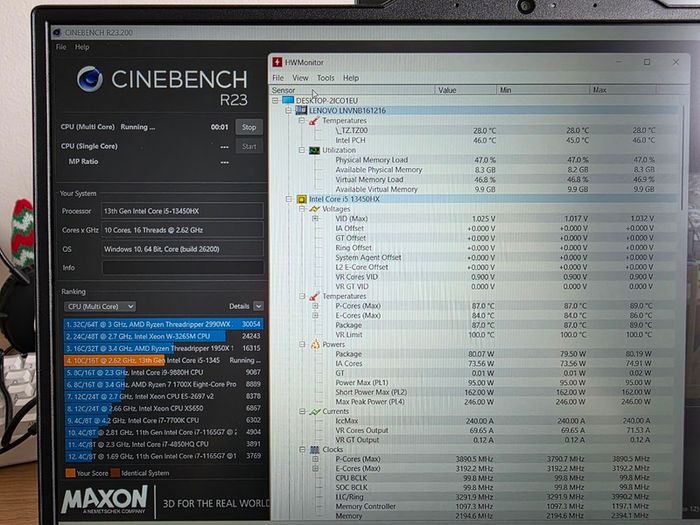
Task: Click the LENOVO Temperatures thermometer icon
Action: click(314, 121)
